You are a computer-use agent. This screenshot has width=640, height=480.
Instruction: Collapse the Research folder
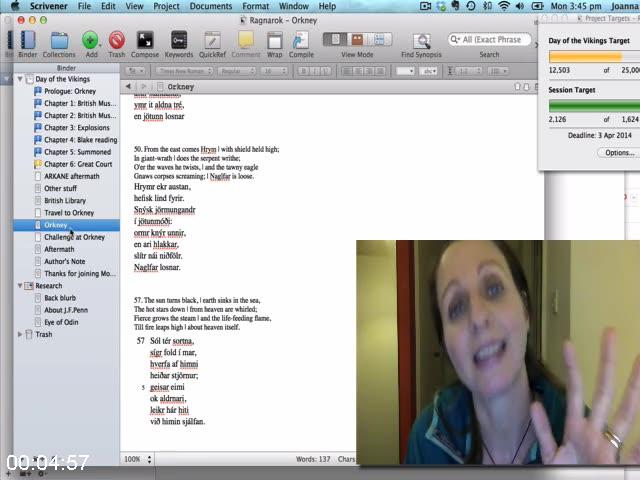(x=20, y=285)
